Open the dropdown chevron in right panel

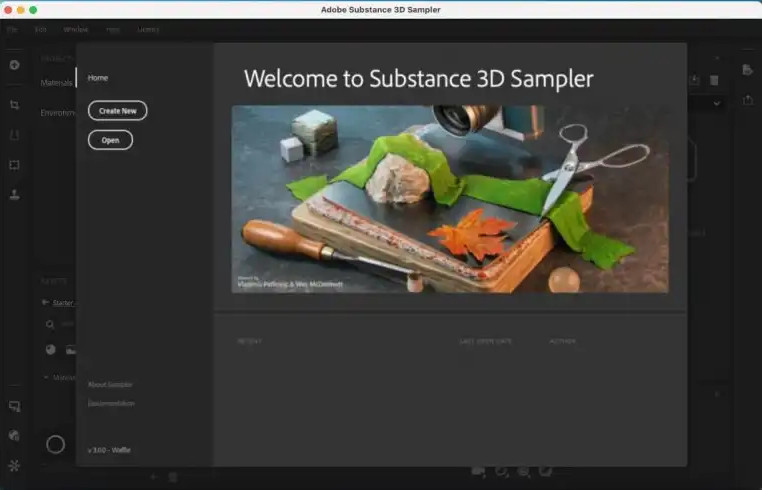pyautogui.click(x=717, y=104)
